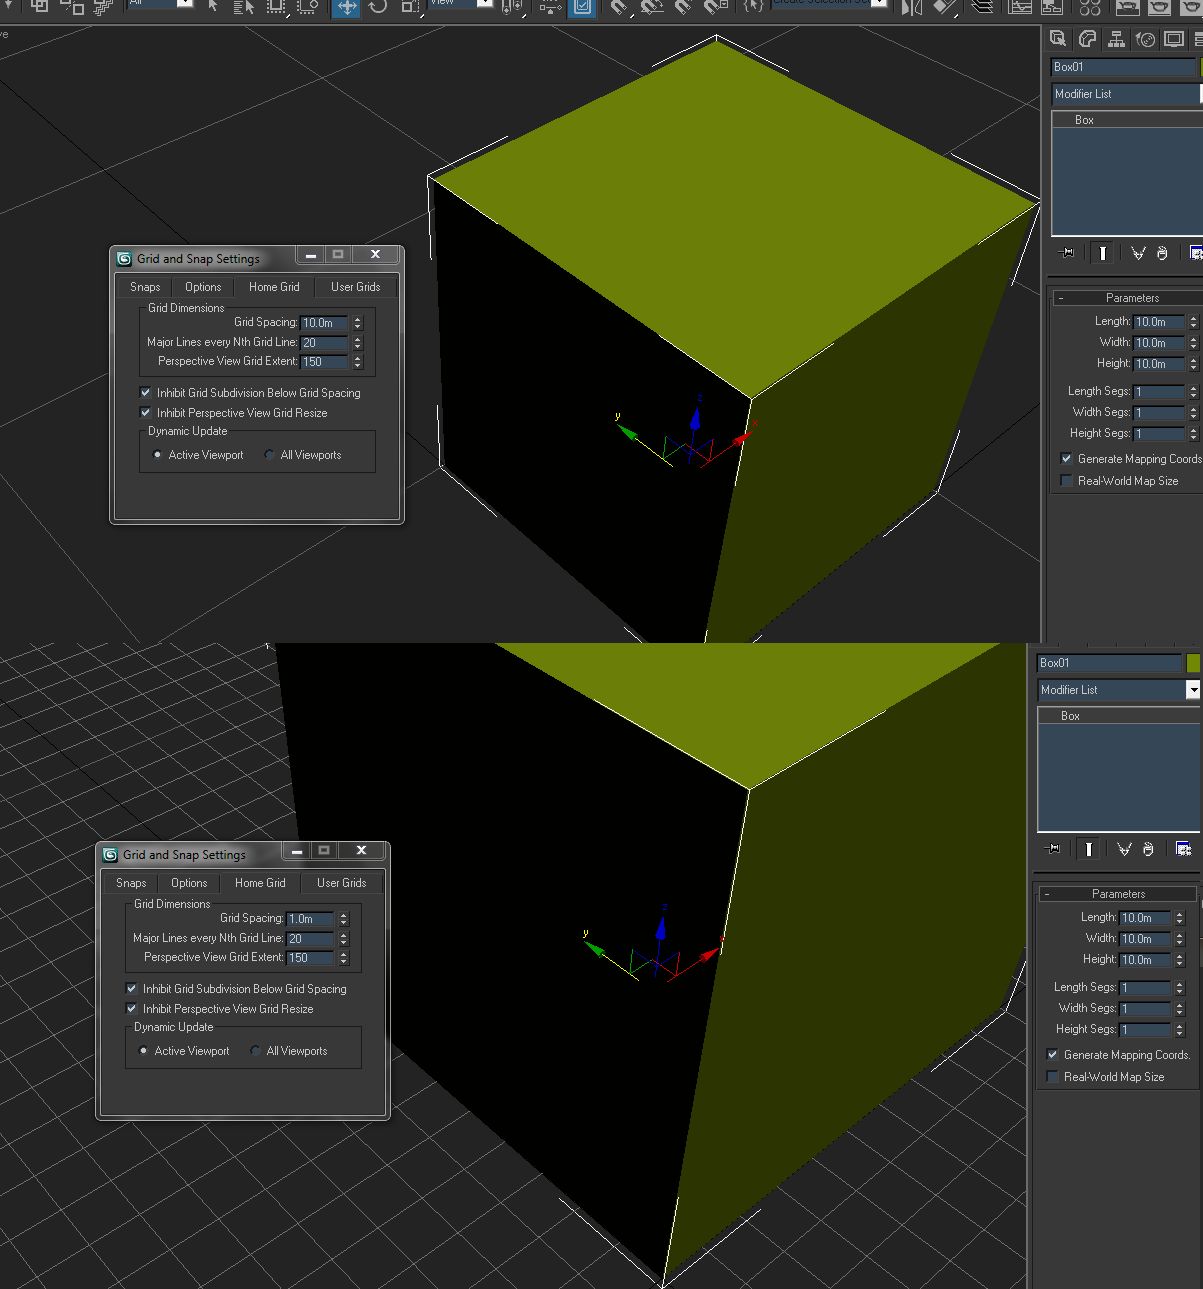Toggle Angle Snap in the toolbar

pyautogui.click(x=652, y=7)
